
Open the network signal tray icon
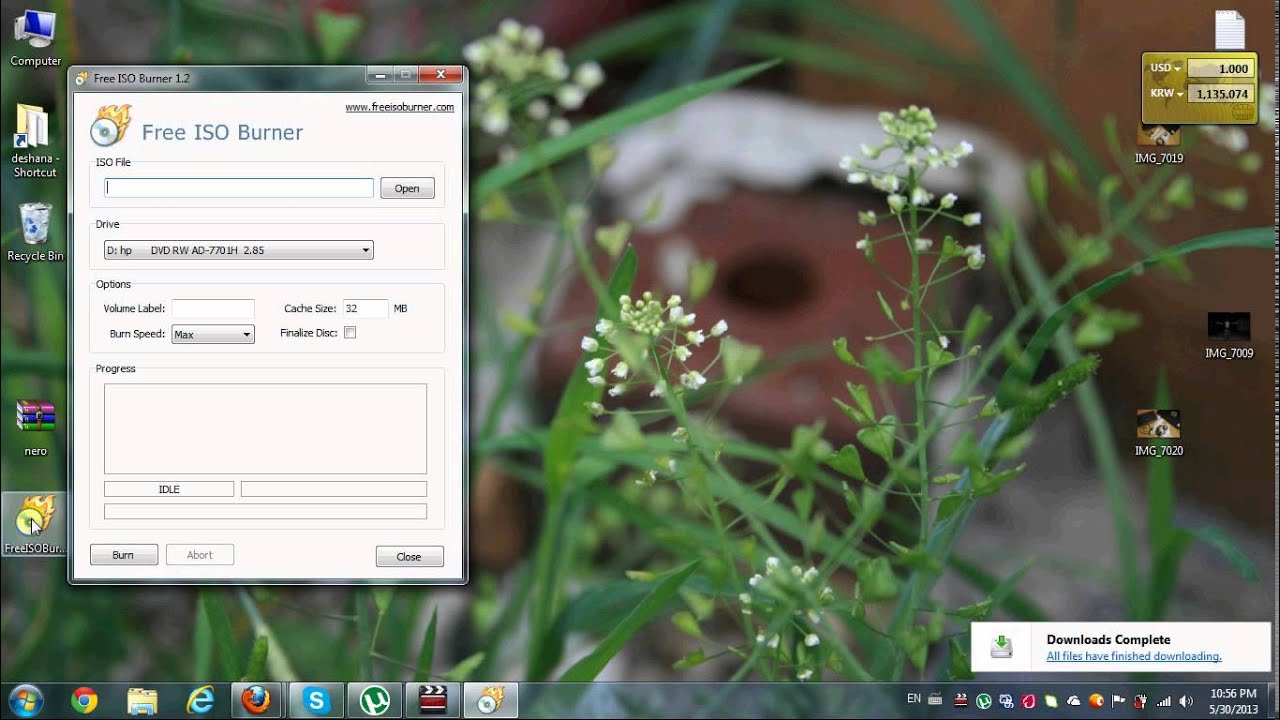tap(1163, 701)
